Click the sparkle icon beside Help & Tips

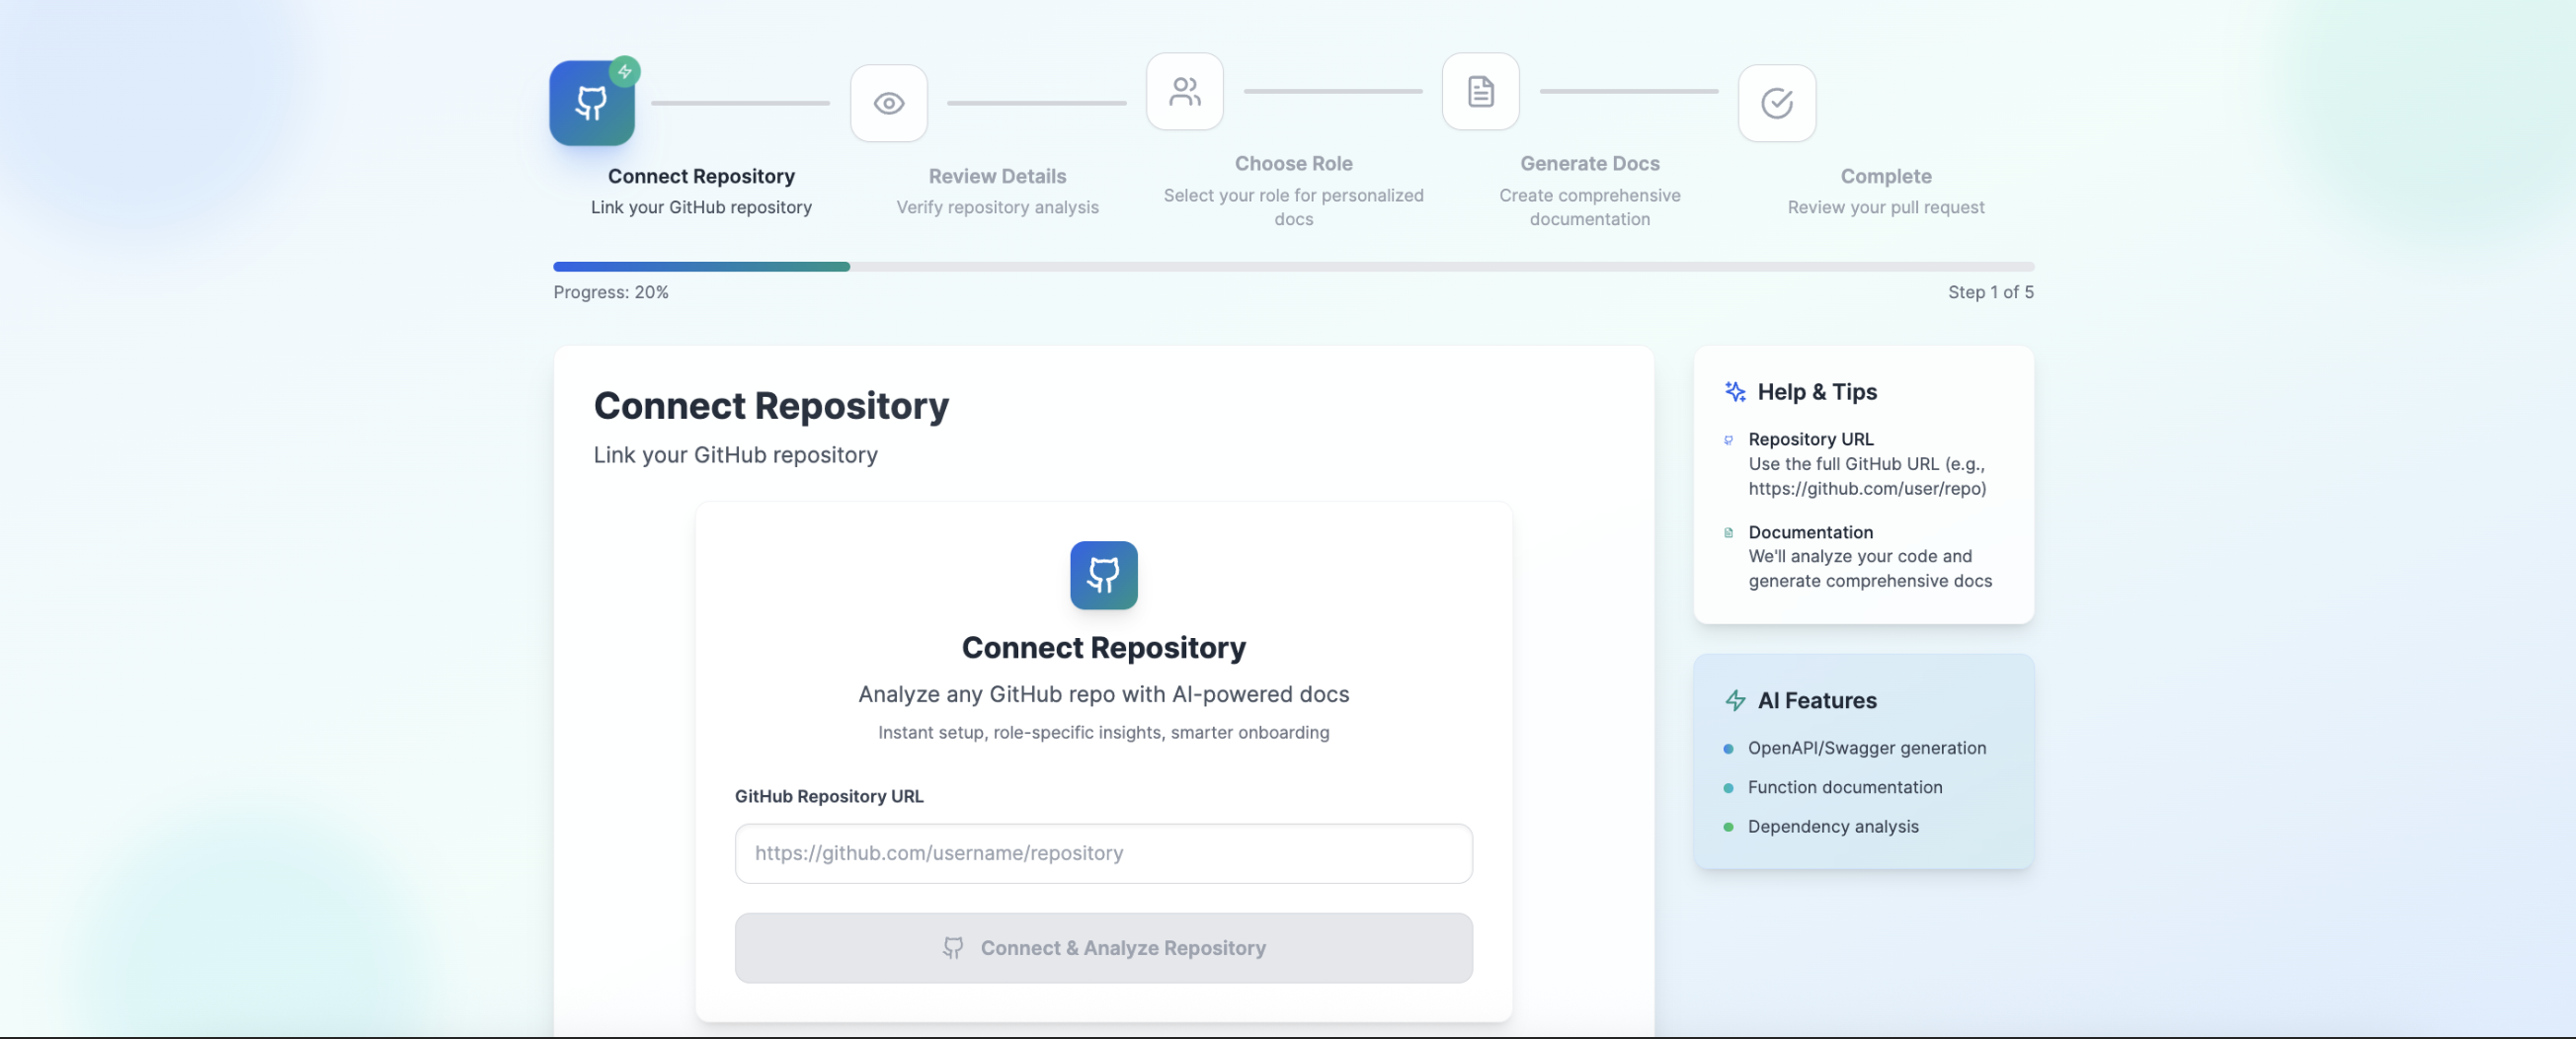coord(1735,392)
